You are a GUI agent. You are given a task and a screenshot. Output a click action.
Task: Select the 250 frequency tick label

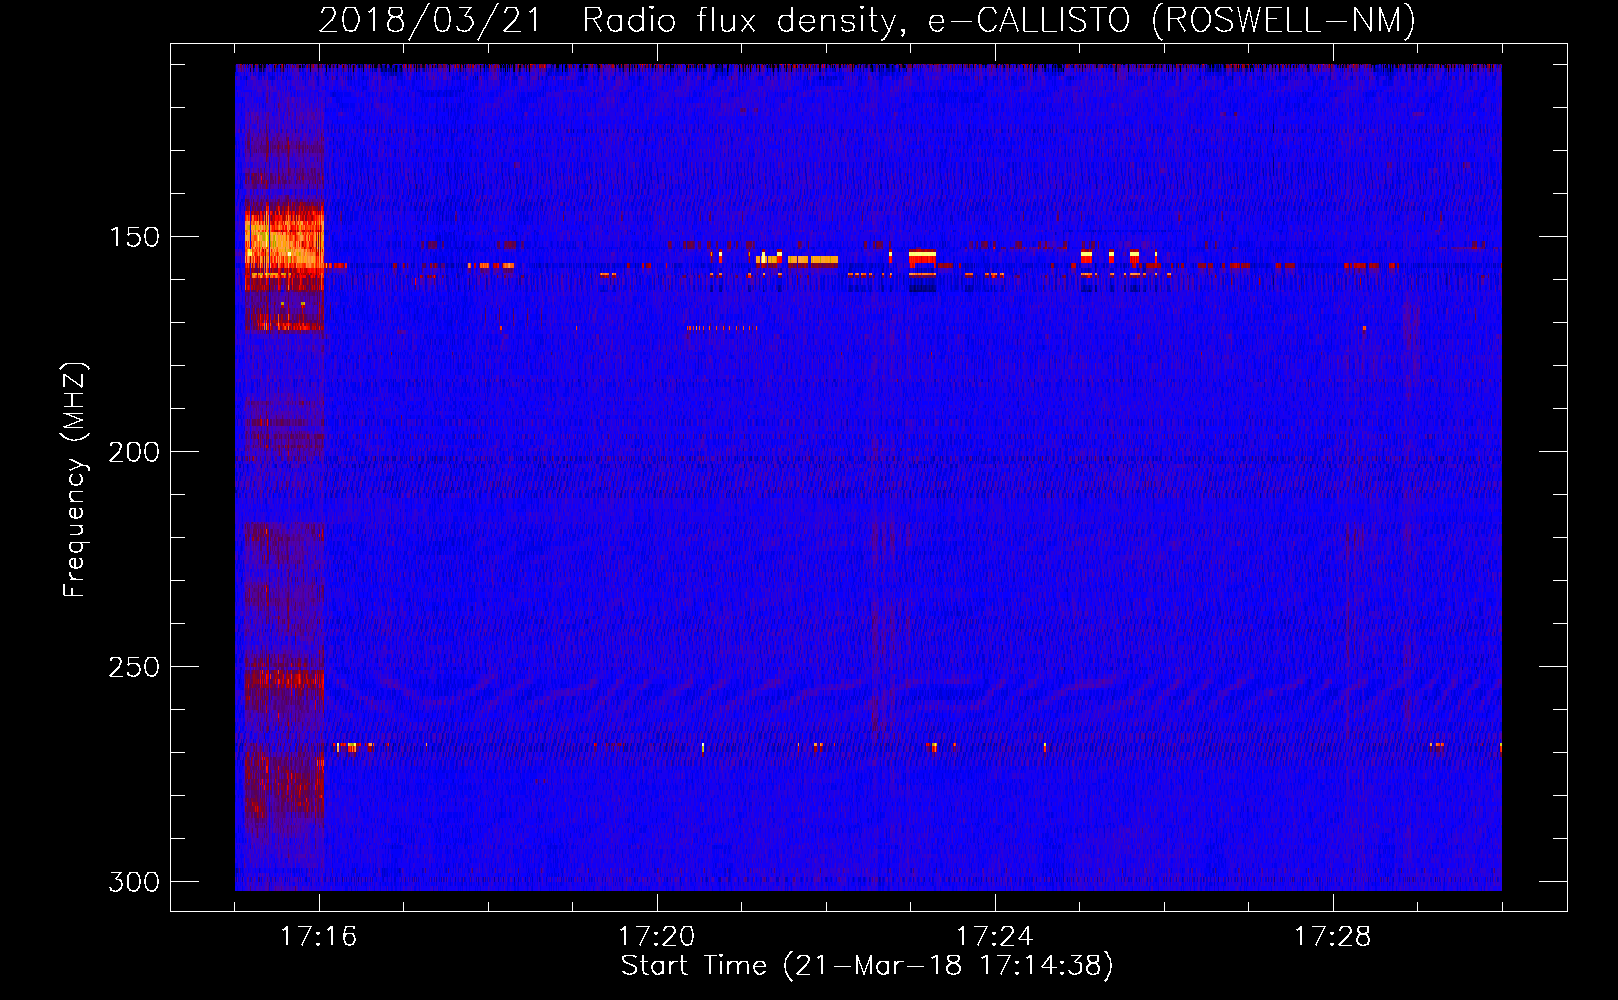[x=134, y=667]
